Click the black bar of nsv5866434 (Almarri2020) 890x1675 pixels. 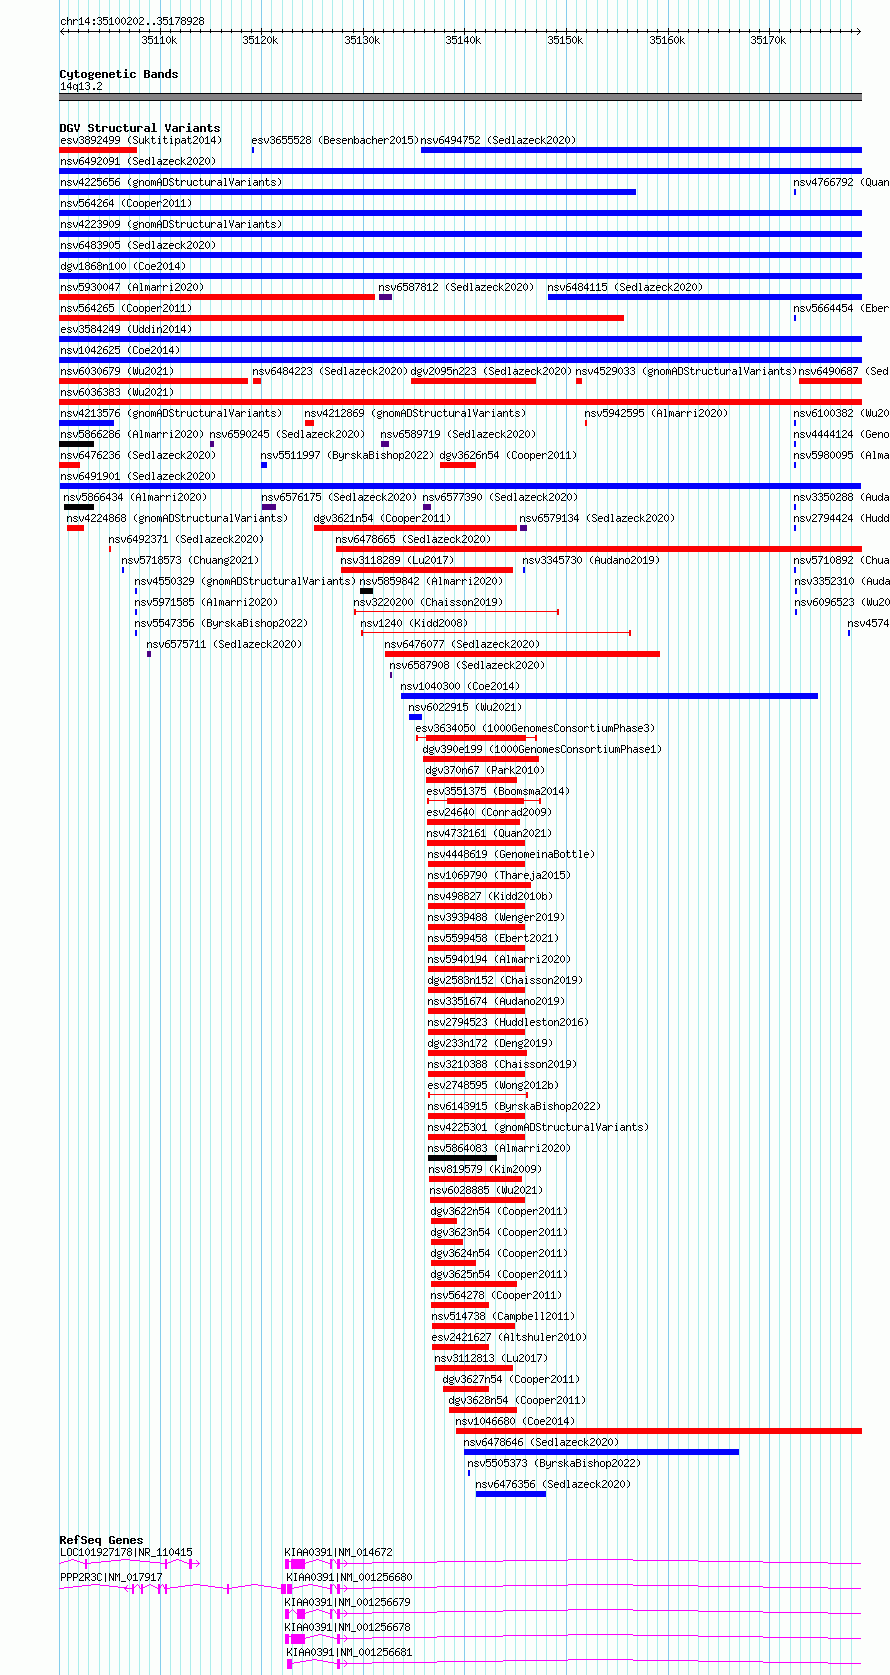click(79, 507)
